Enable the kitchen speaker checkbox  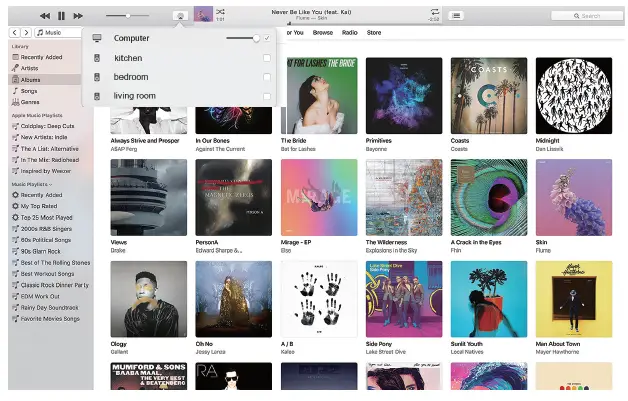point(267,58)
